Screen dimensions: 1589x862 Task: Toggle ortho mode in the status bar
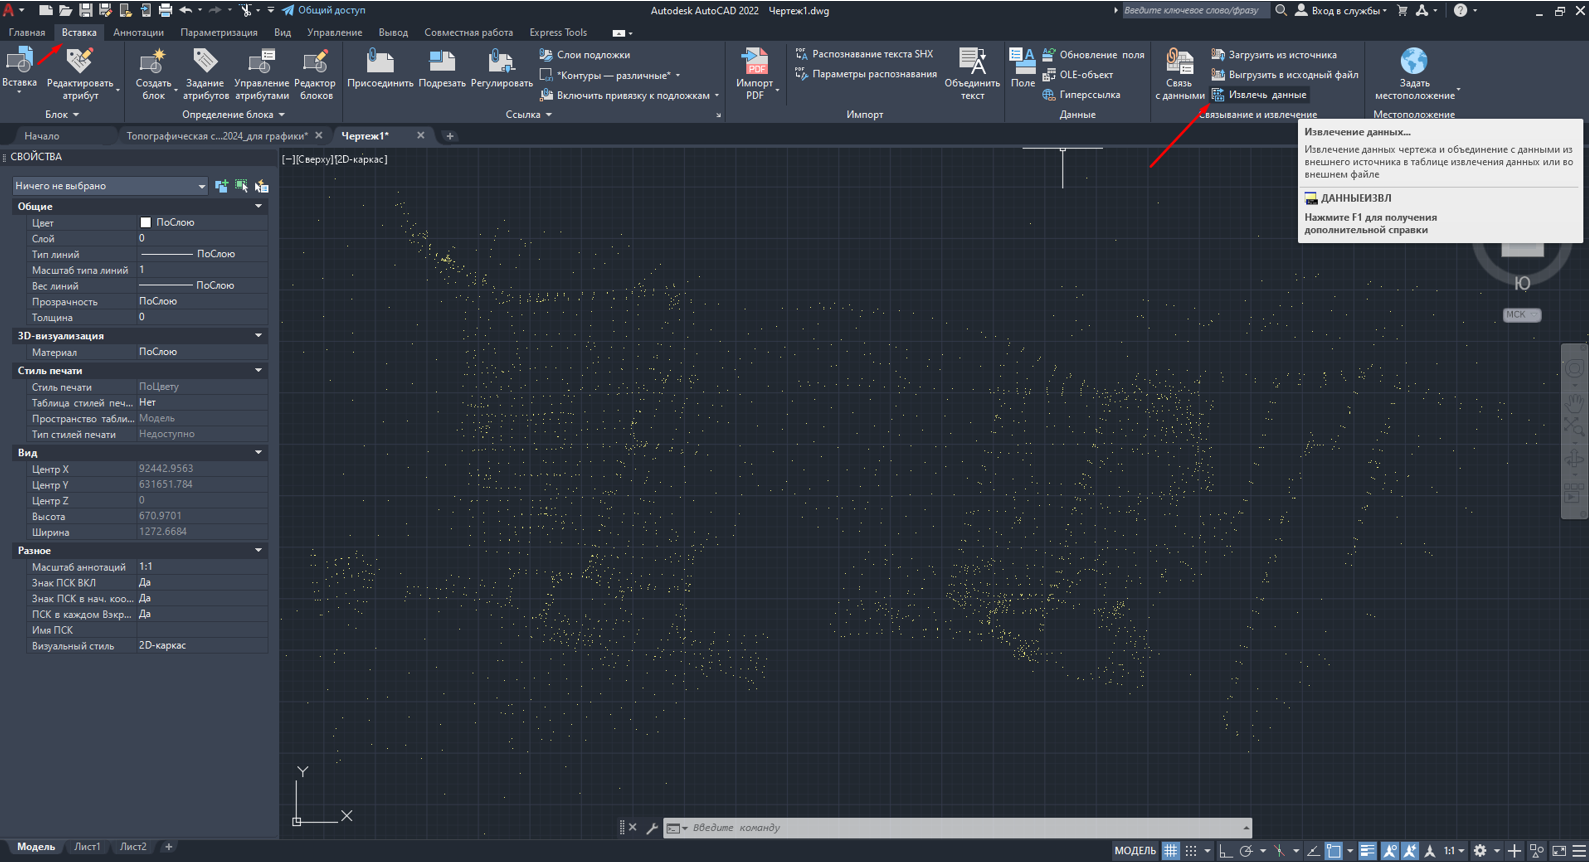[1225, 851]
